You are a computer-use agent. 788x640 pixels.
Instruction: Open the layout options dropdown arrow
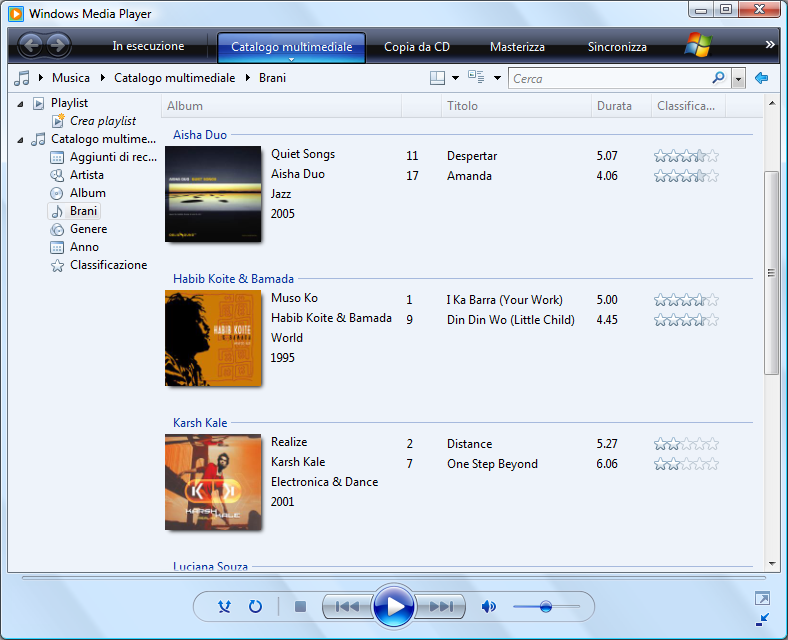[x=455, y=78]
